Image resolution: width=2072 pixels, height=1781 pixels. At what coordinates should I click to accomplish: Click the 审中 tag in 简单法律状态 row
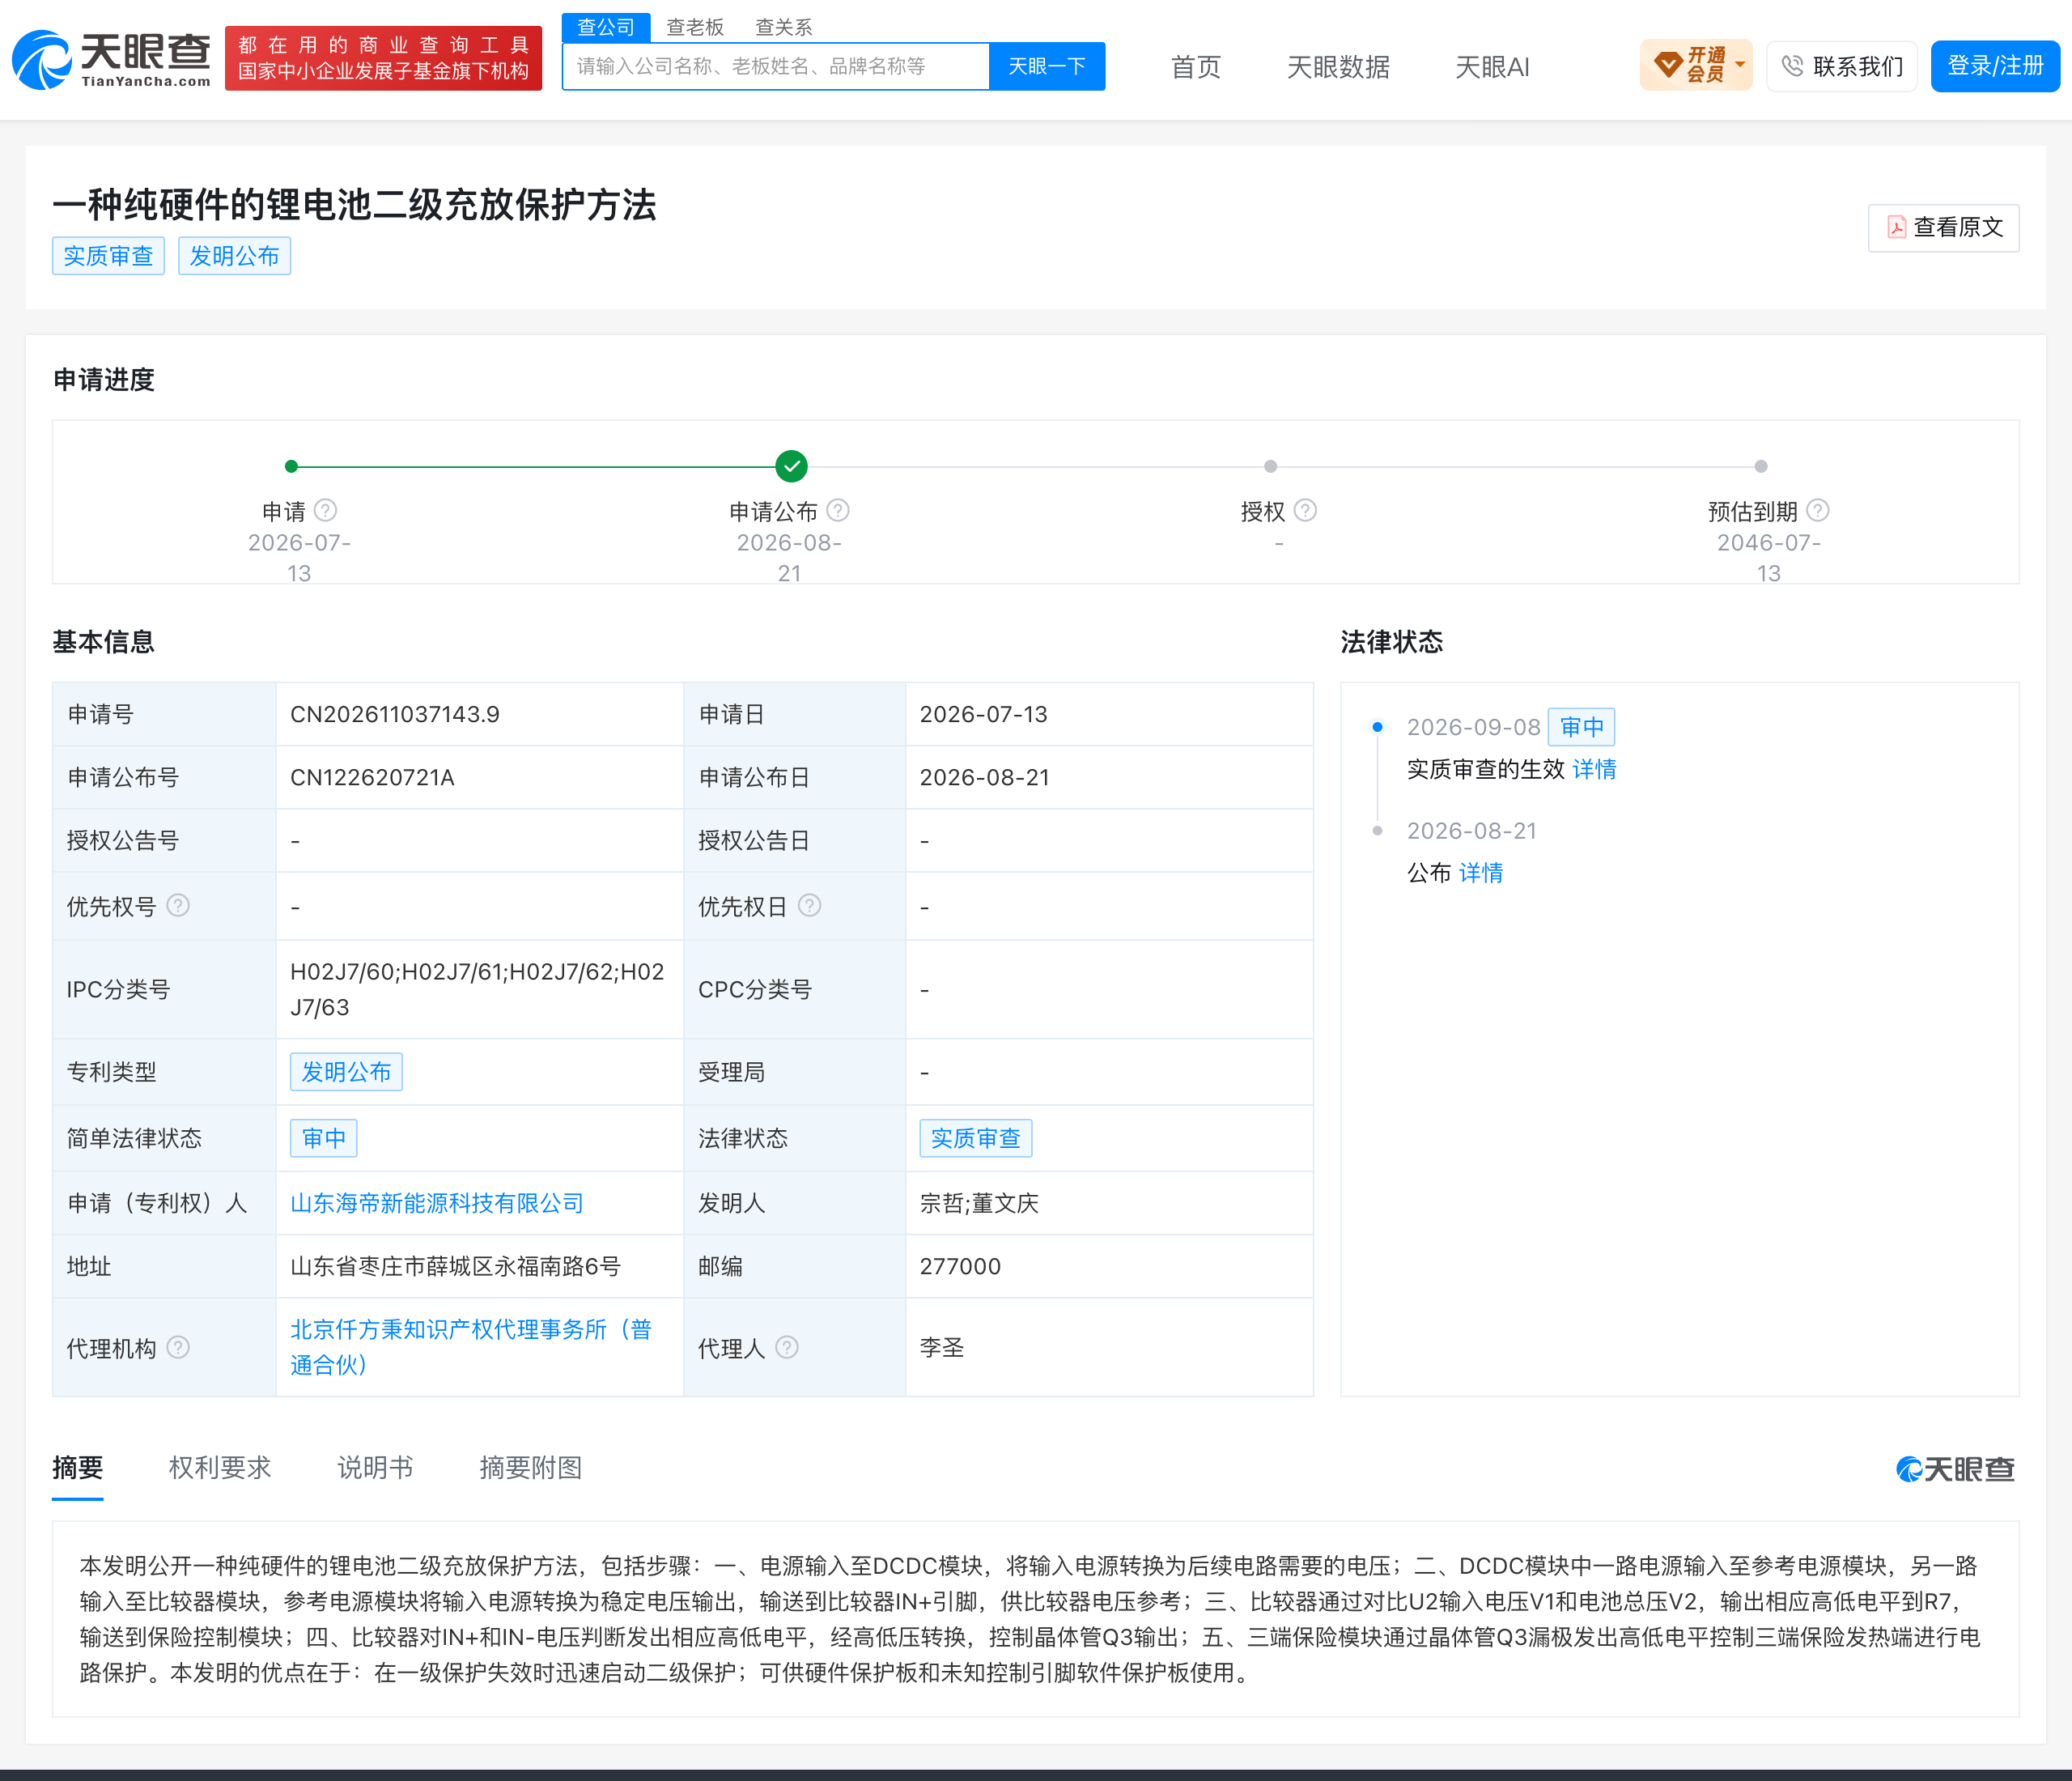coord(324,1138)
